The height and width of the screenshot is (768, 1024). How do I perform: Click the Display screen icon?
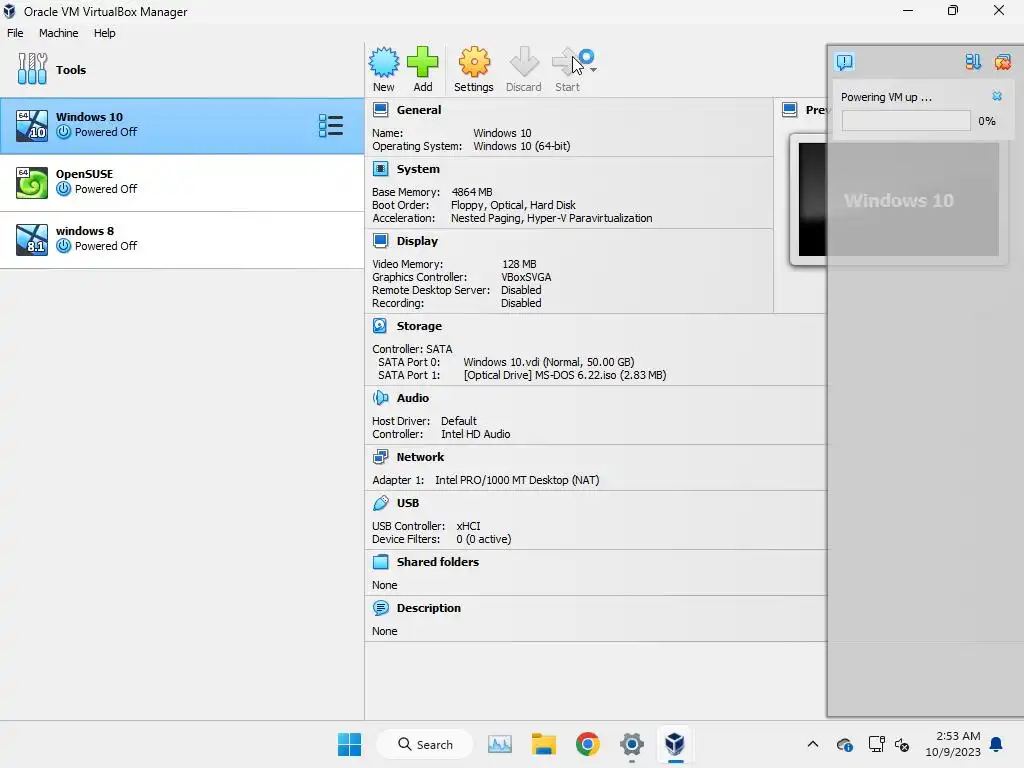[380, 241]
